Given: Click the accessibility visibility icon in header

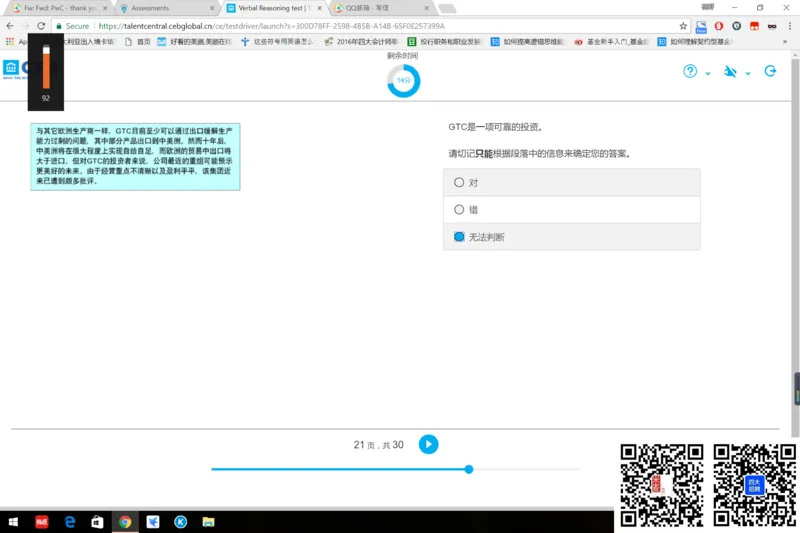Looking at the screenshot, I should 730,71.
